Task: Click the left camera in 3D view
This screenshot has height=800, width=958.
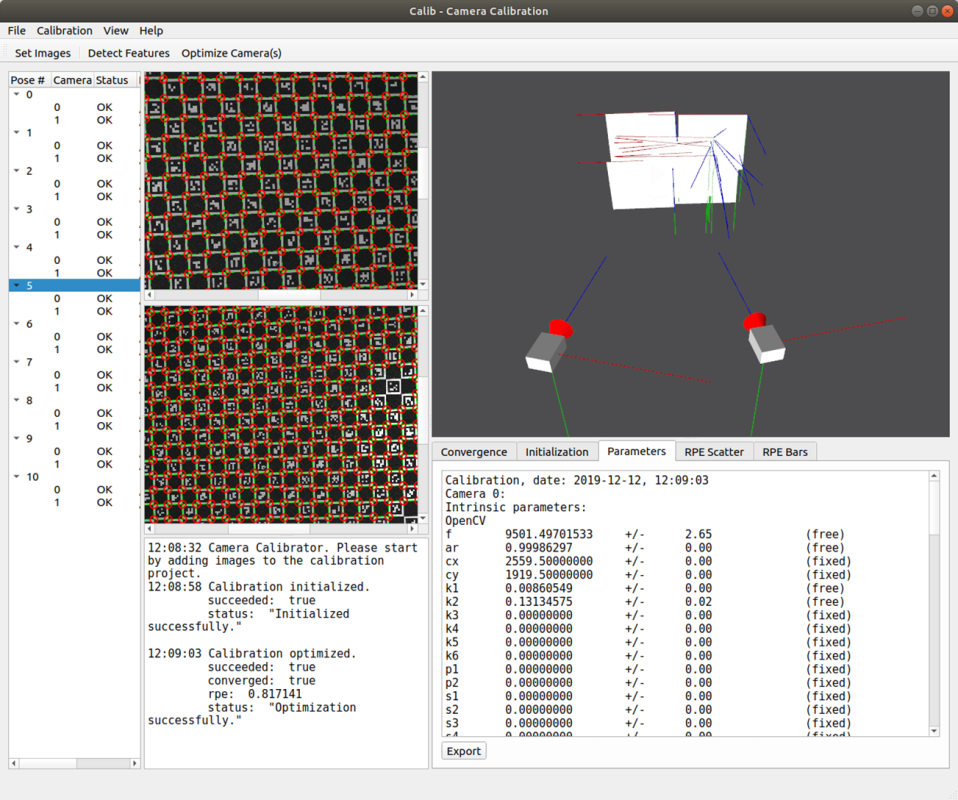Action: tap(547, 350)
